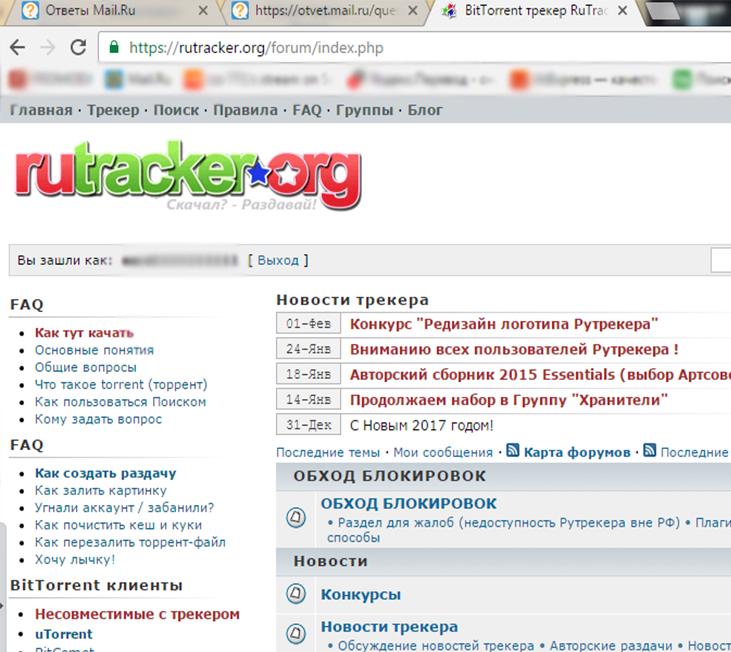
Task: Open news С Новым 2017 годом!
Action: pos(421,425)
